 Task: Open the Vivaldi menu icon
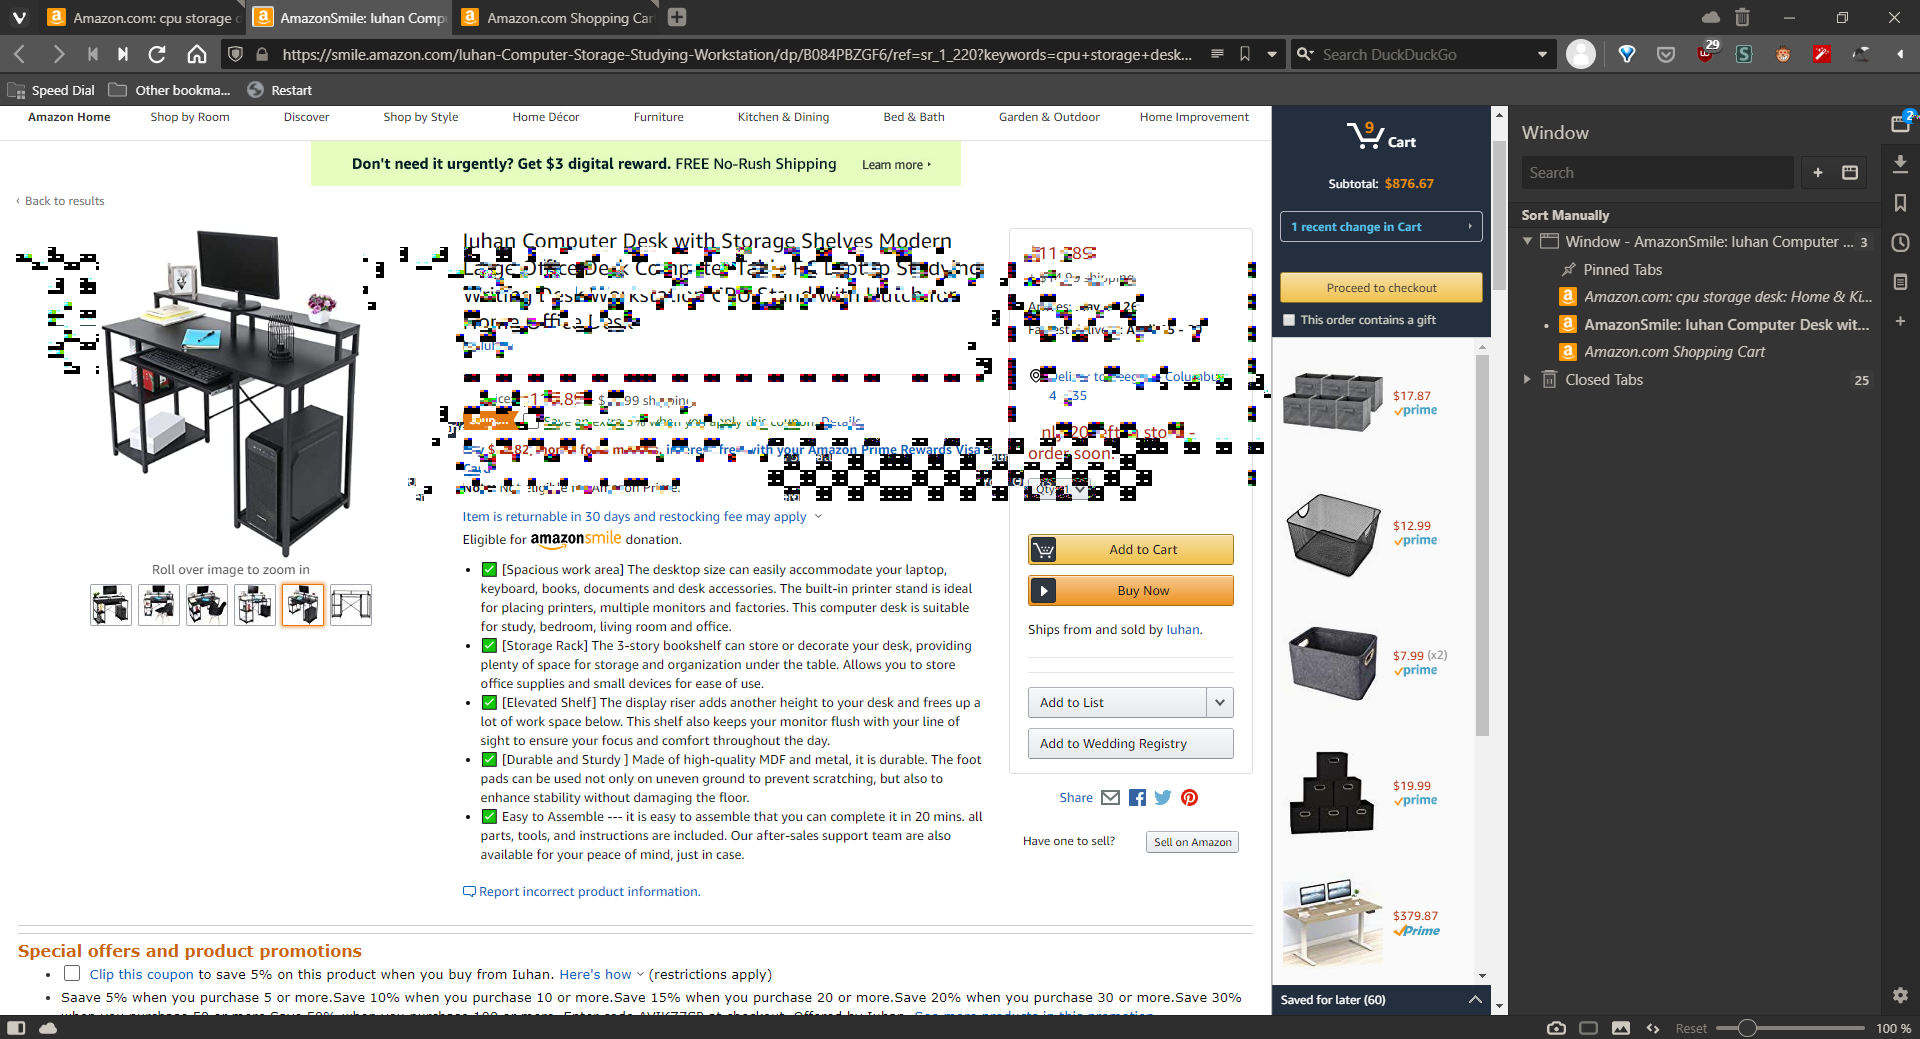[x=19, y=17]
